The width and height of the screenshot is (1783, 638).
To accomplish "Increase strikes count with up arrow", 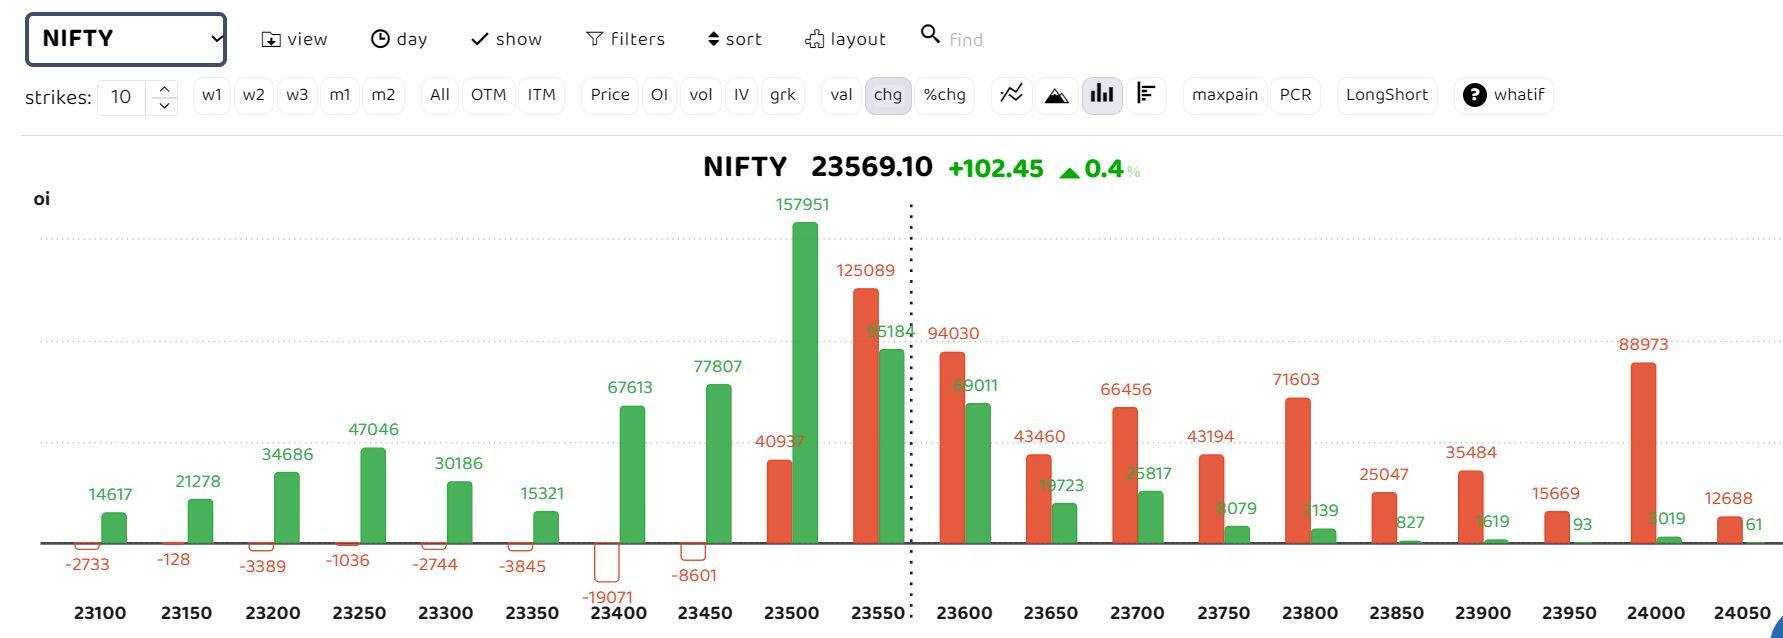I will (x=164, y=88).
